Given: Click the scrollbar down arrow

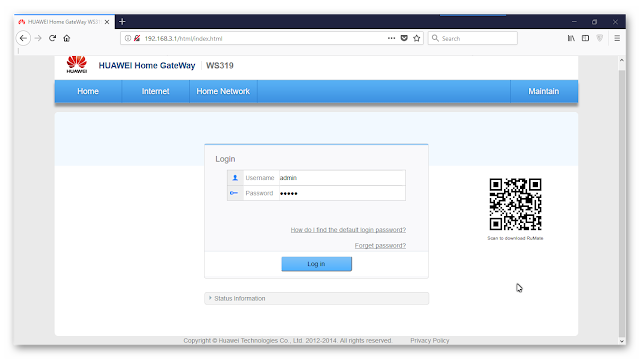Looking at the screenshot, I should (622, 341).
